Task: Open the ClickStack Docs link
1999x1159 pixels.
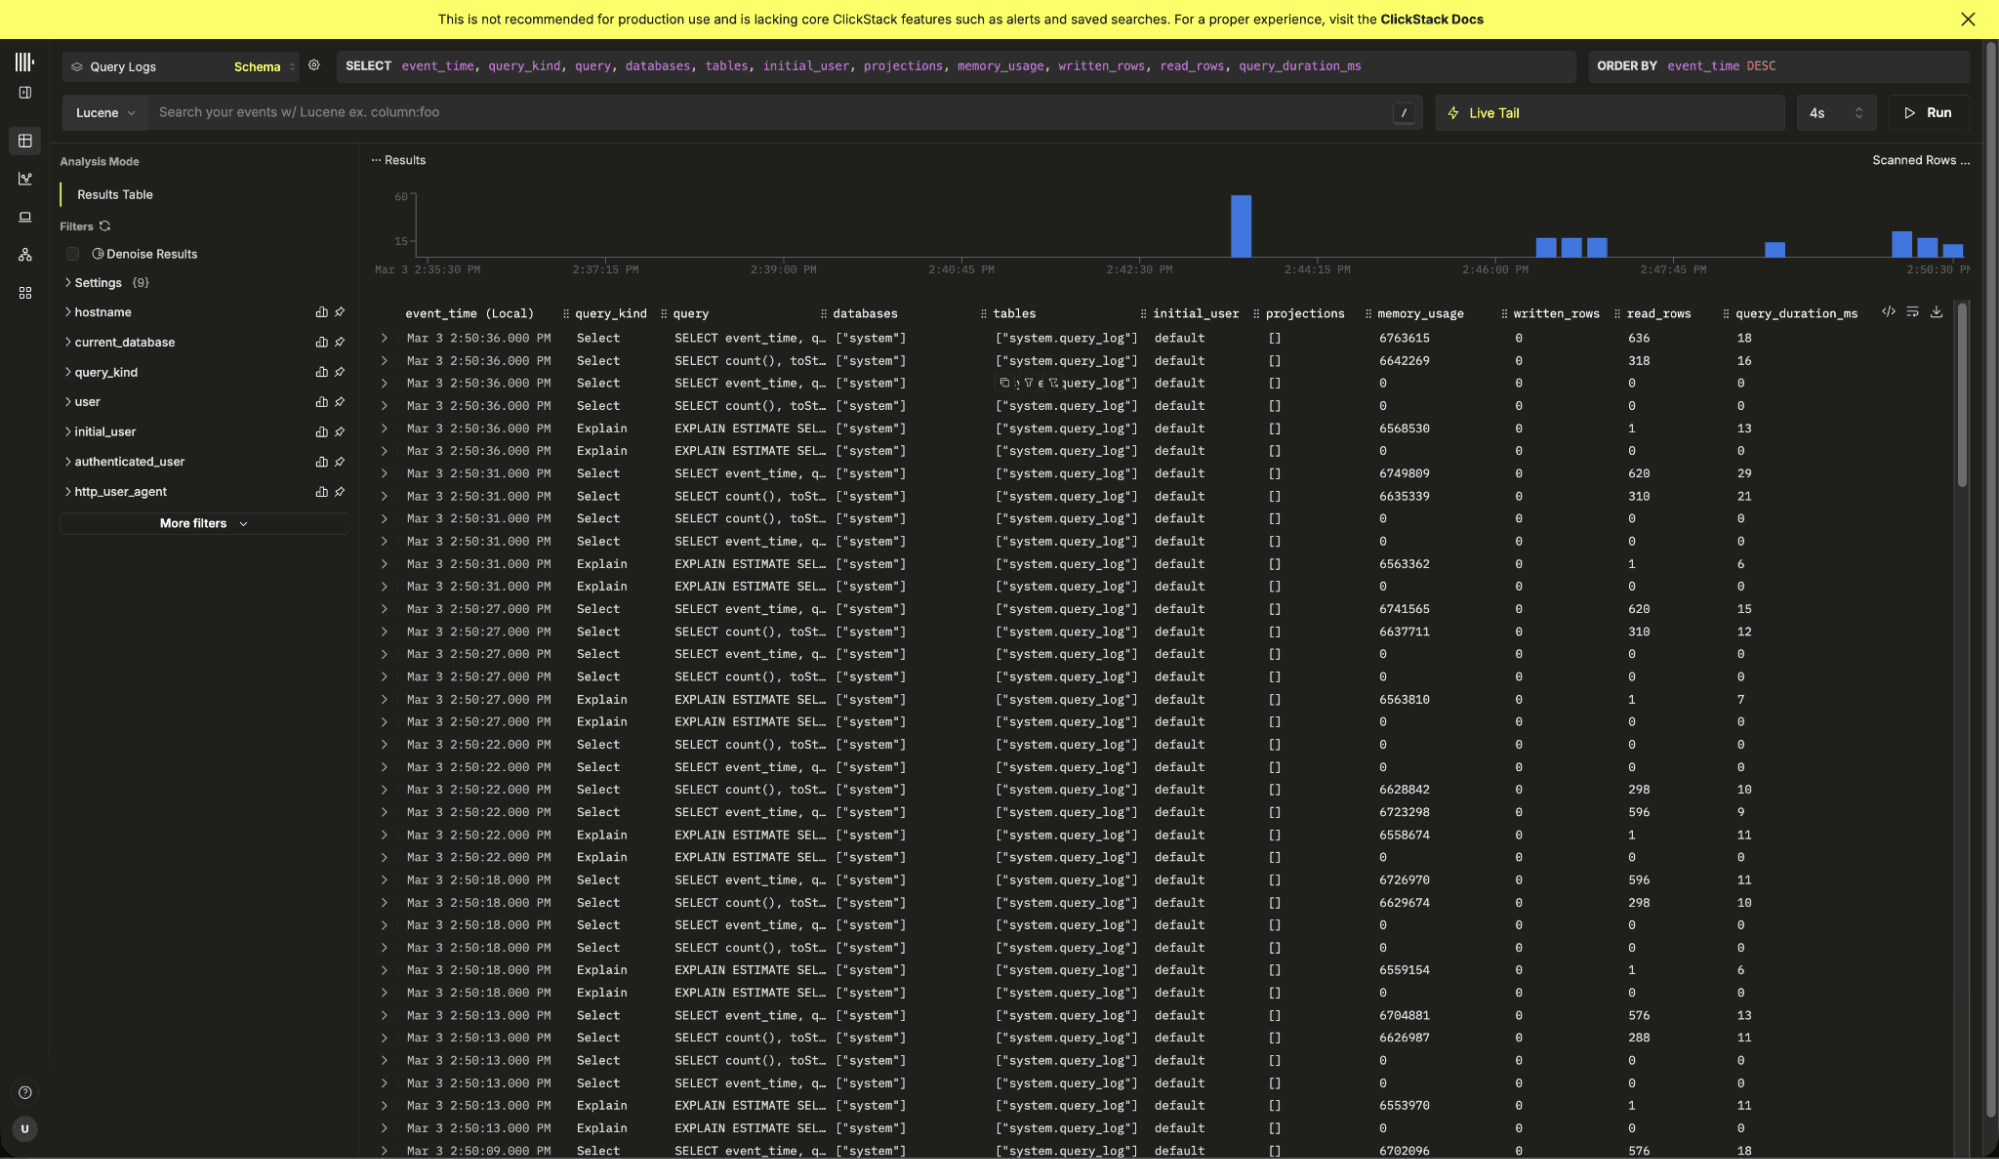Action: point(1431,19)
